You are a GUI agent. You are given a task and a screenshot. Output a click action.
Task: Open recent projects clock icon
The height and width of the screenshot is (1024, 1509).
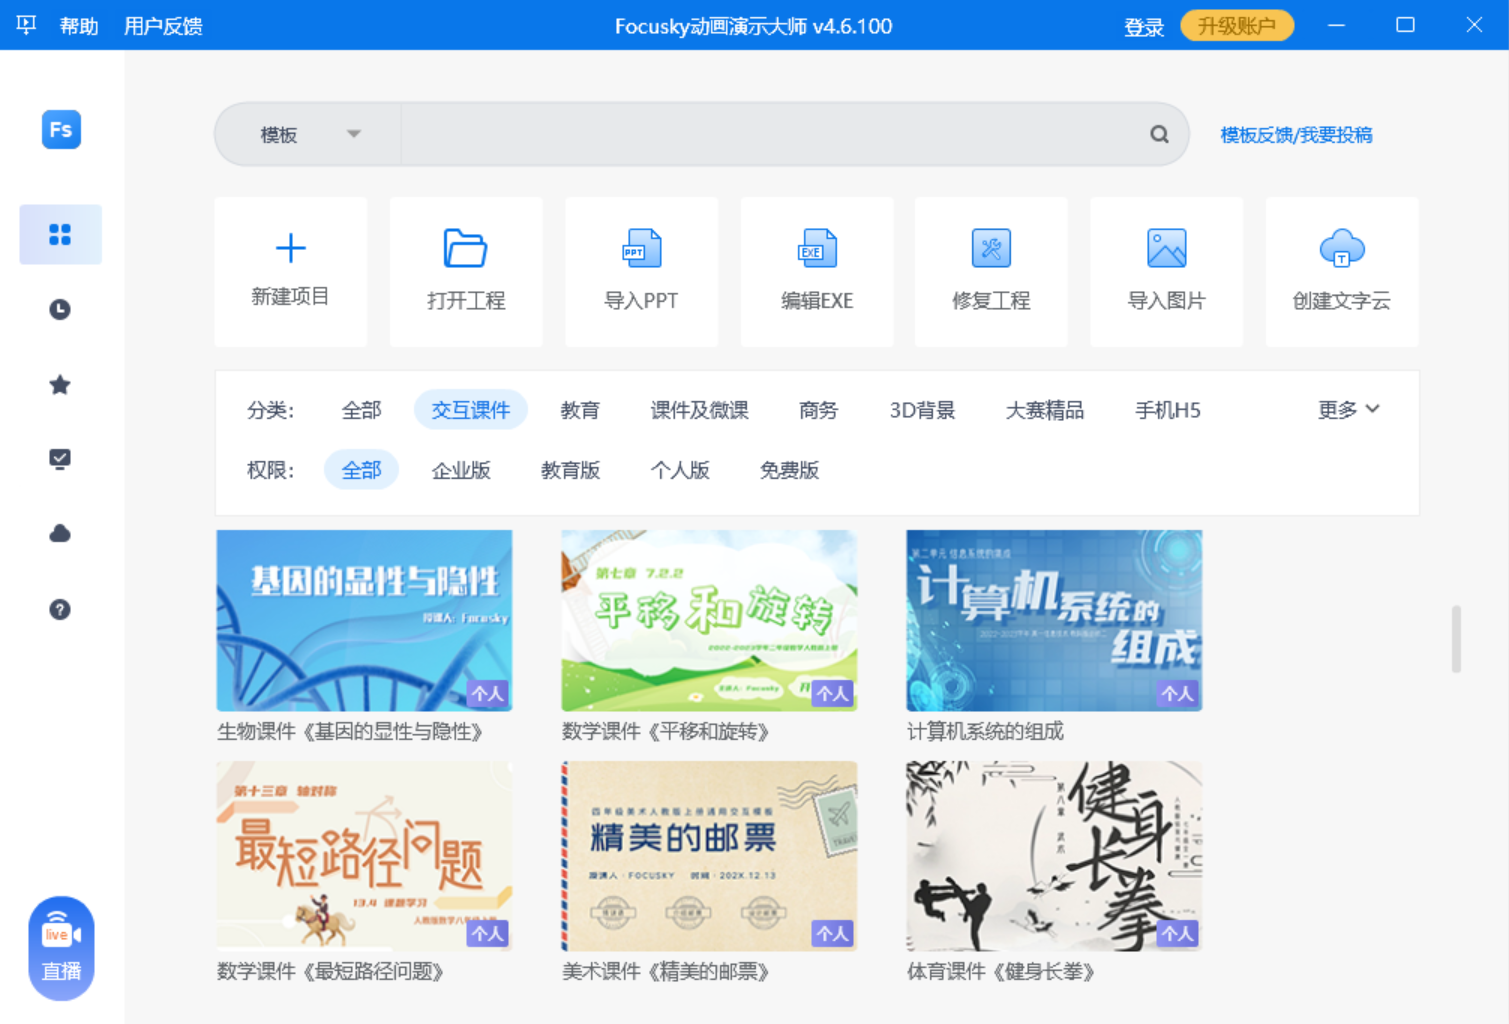pos(60,309)
